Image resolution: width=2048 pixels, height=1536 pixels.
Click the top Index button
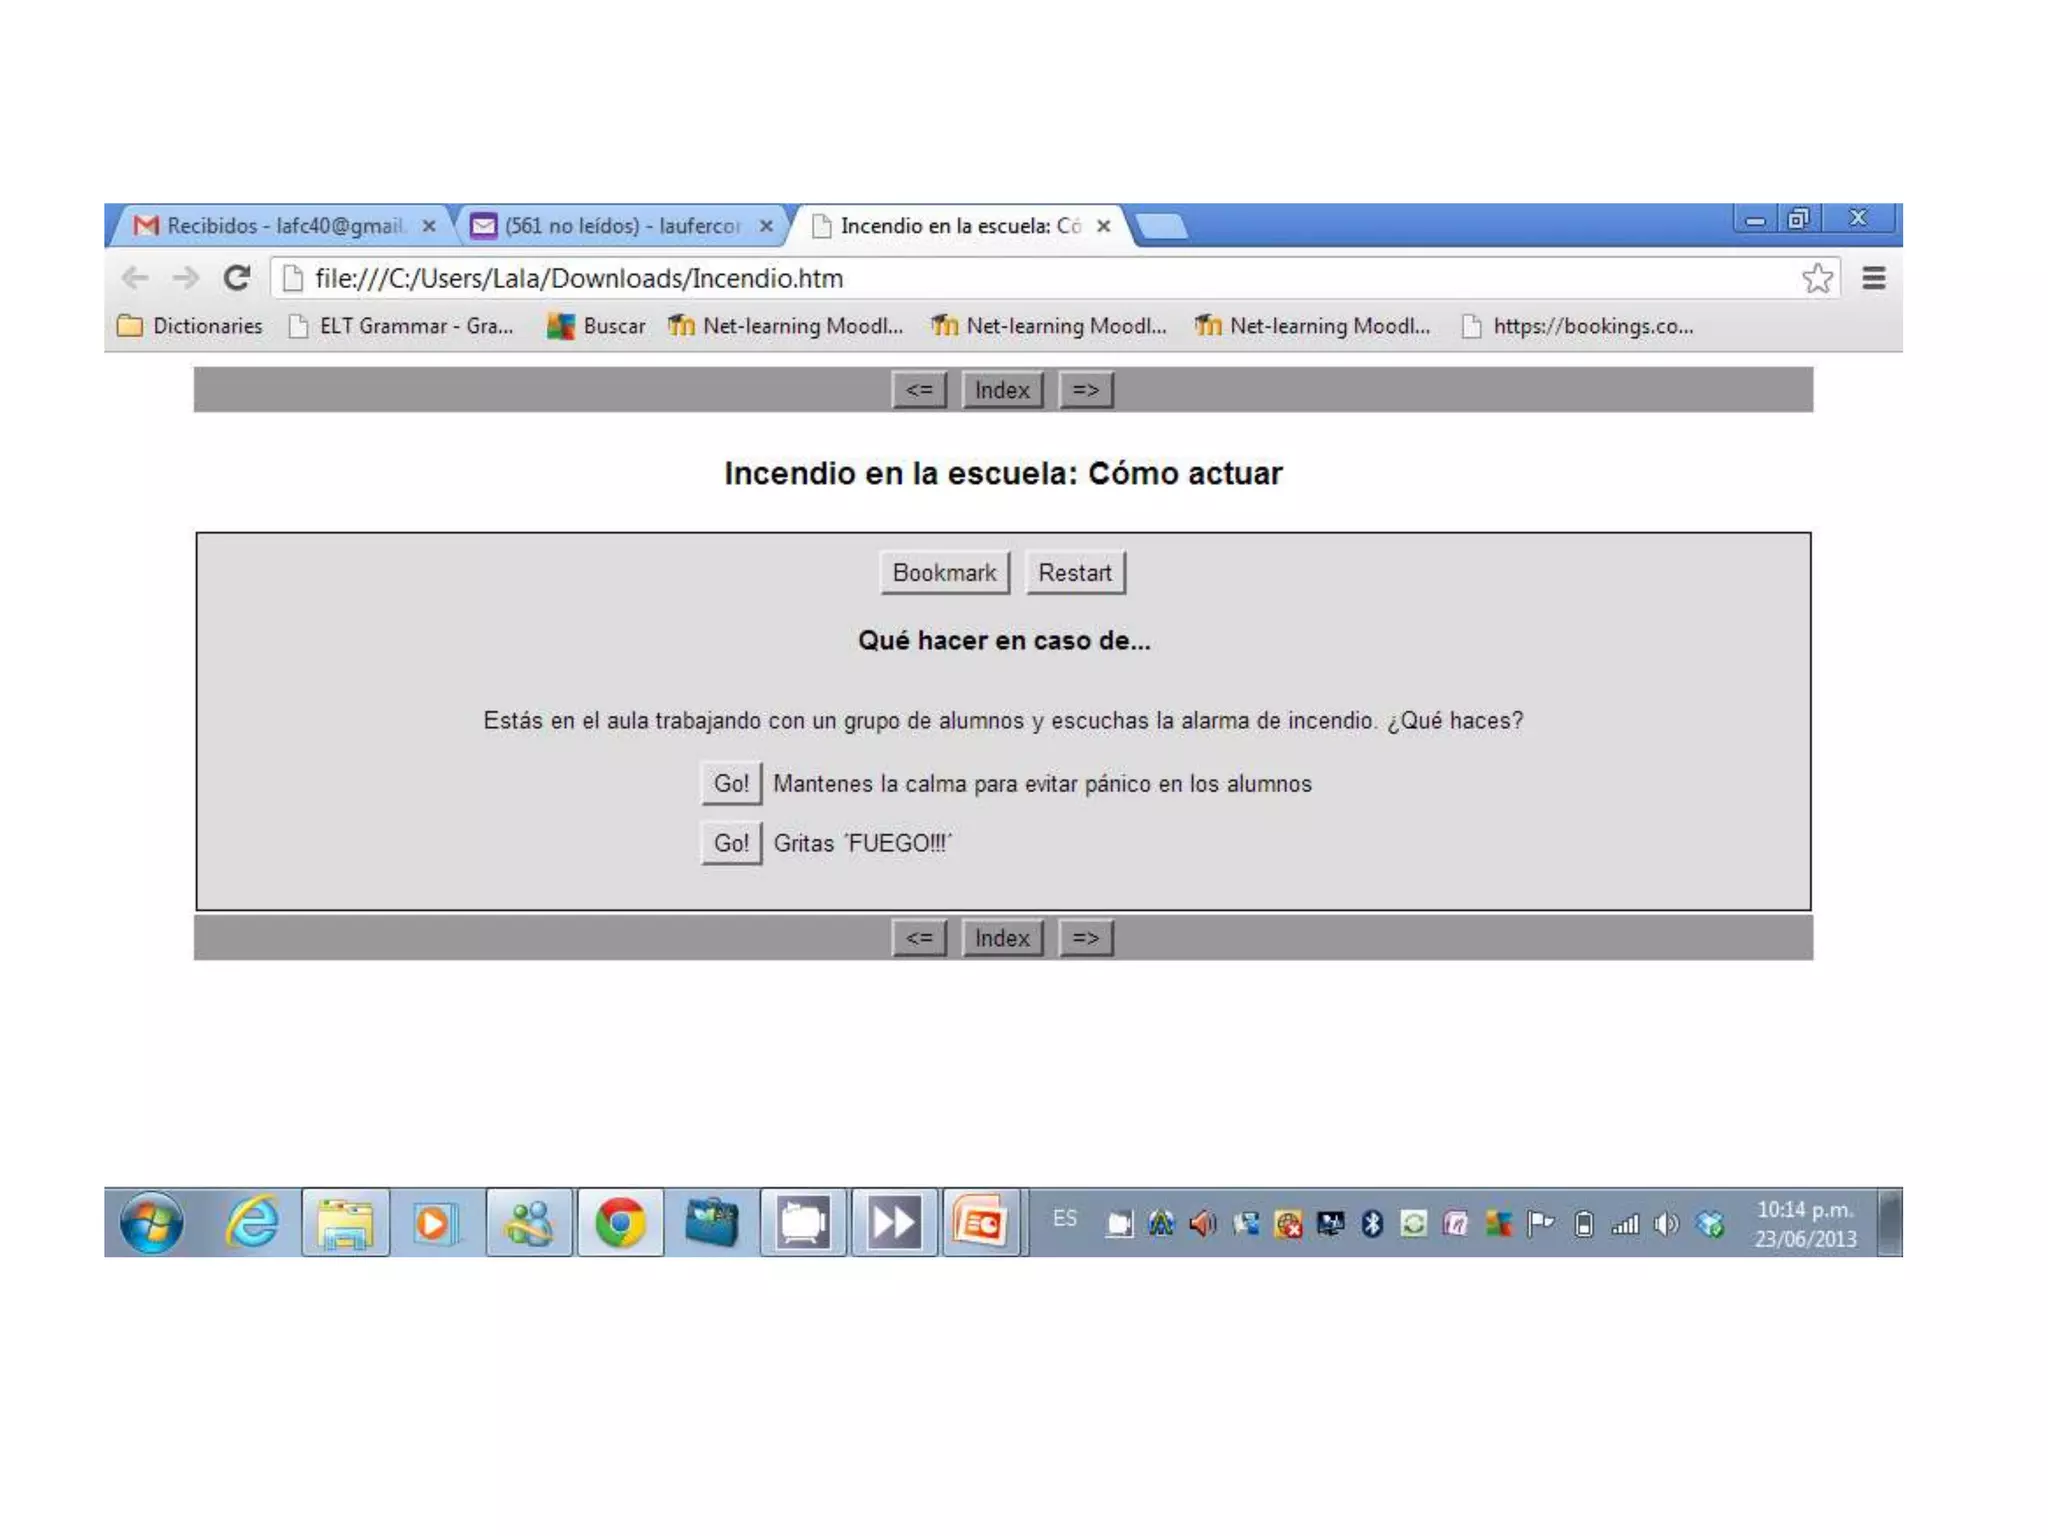pyautogui.click(x=1002, y=390)
